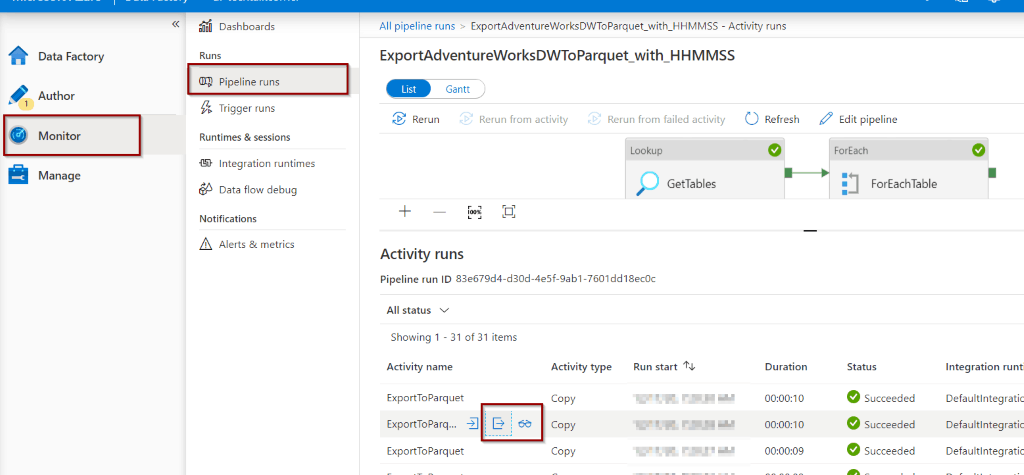Select the Monitor gauge icon
This screenshot has width=1024, height=475.
19,135
